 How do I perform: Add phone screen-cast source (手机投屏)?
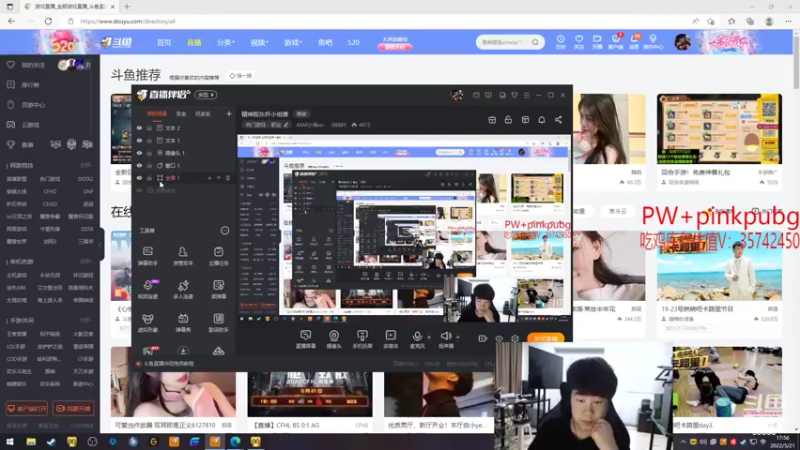pyautogui.click(x=362, y=339)
